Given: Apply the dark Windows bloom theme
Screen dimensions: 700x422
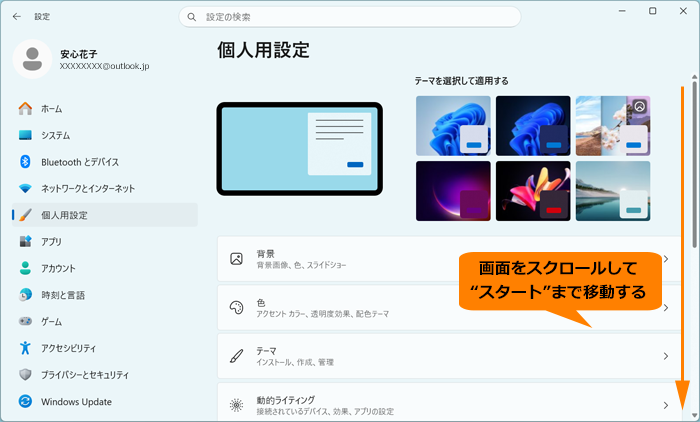Looking at the screenshot, I should coord(533,125).
